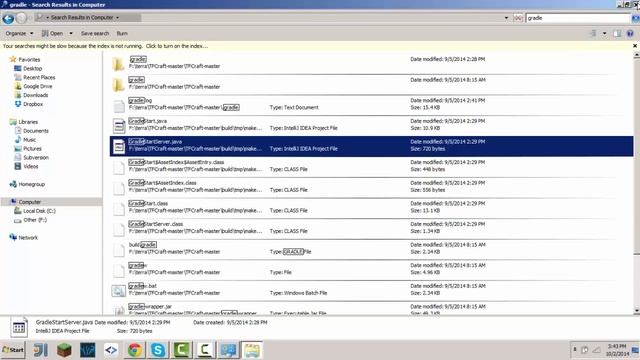Select the gradle-wrapper.jar file
The width and height of the screenshot is (640, 360).
(x=371, y=309)
